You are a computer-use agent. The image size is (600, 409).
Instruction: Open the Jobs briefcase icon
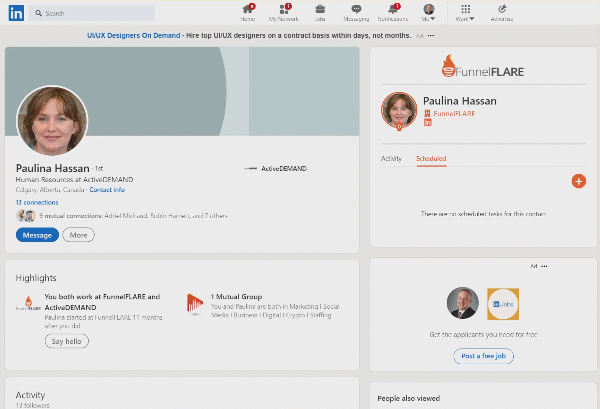(320, 13)
